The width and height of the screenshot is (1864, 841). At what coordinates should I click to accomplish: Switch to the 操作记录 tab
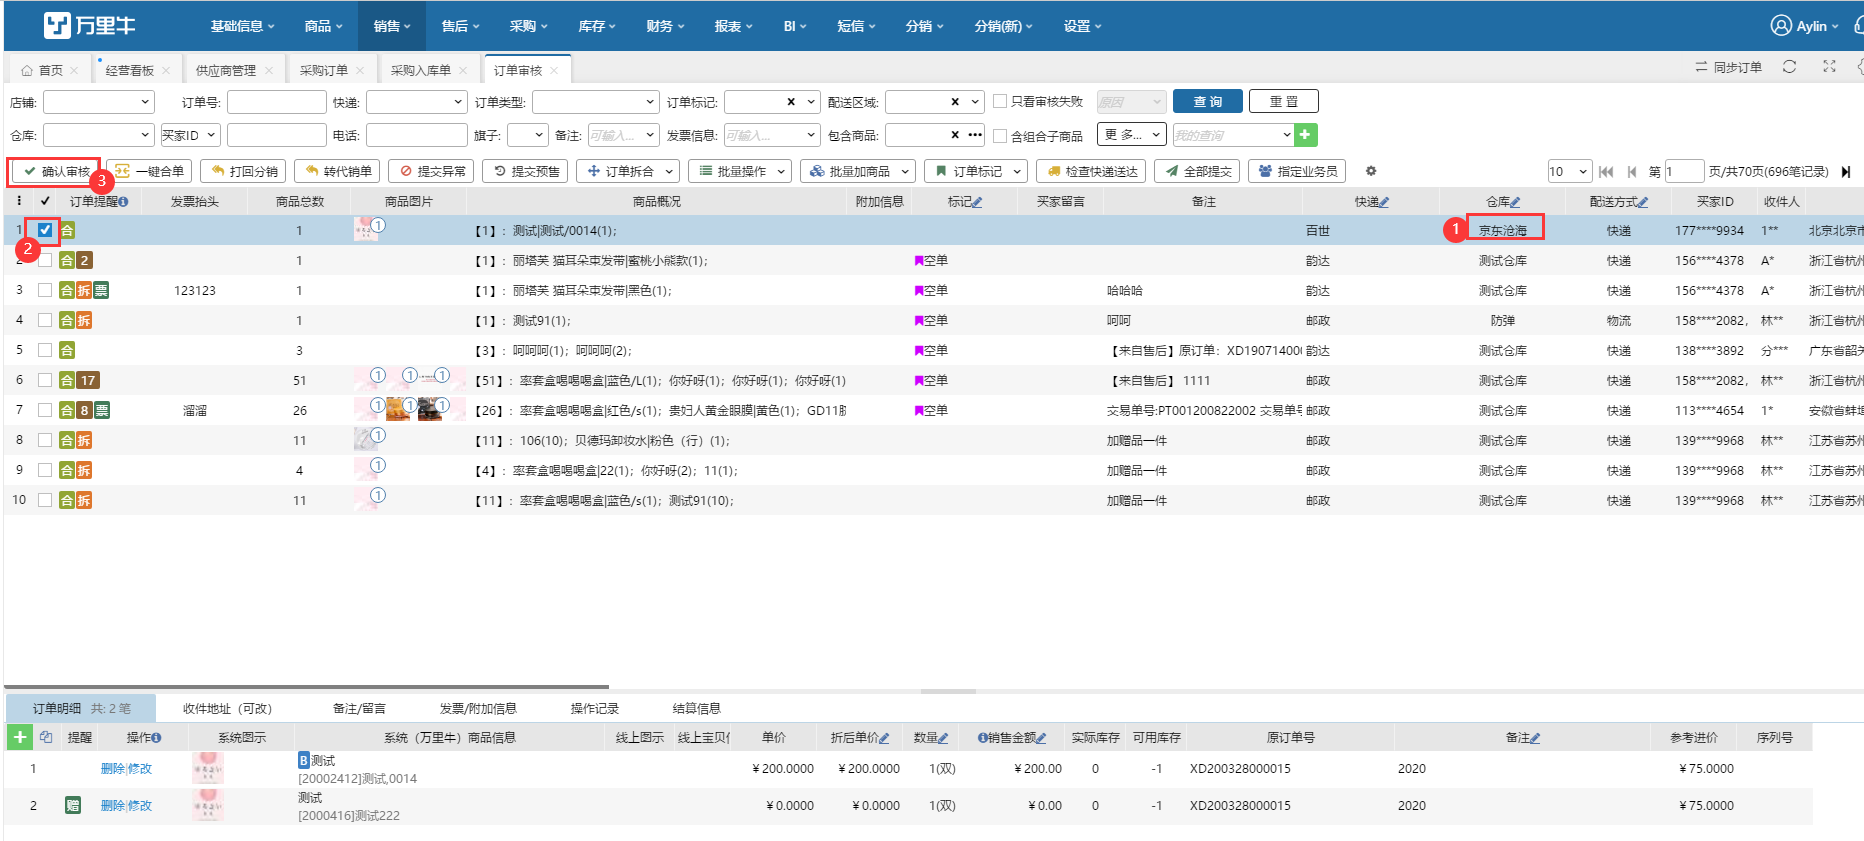coord(595,708)
